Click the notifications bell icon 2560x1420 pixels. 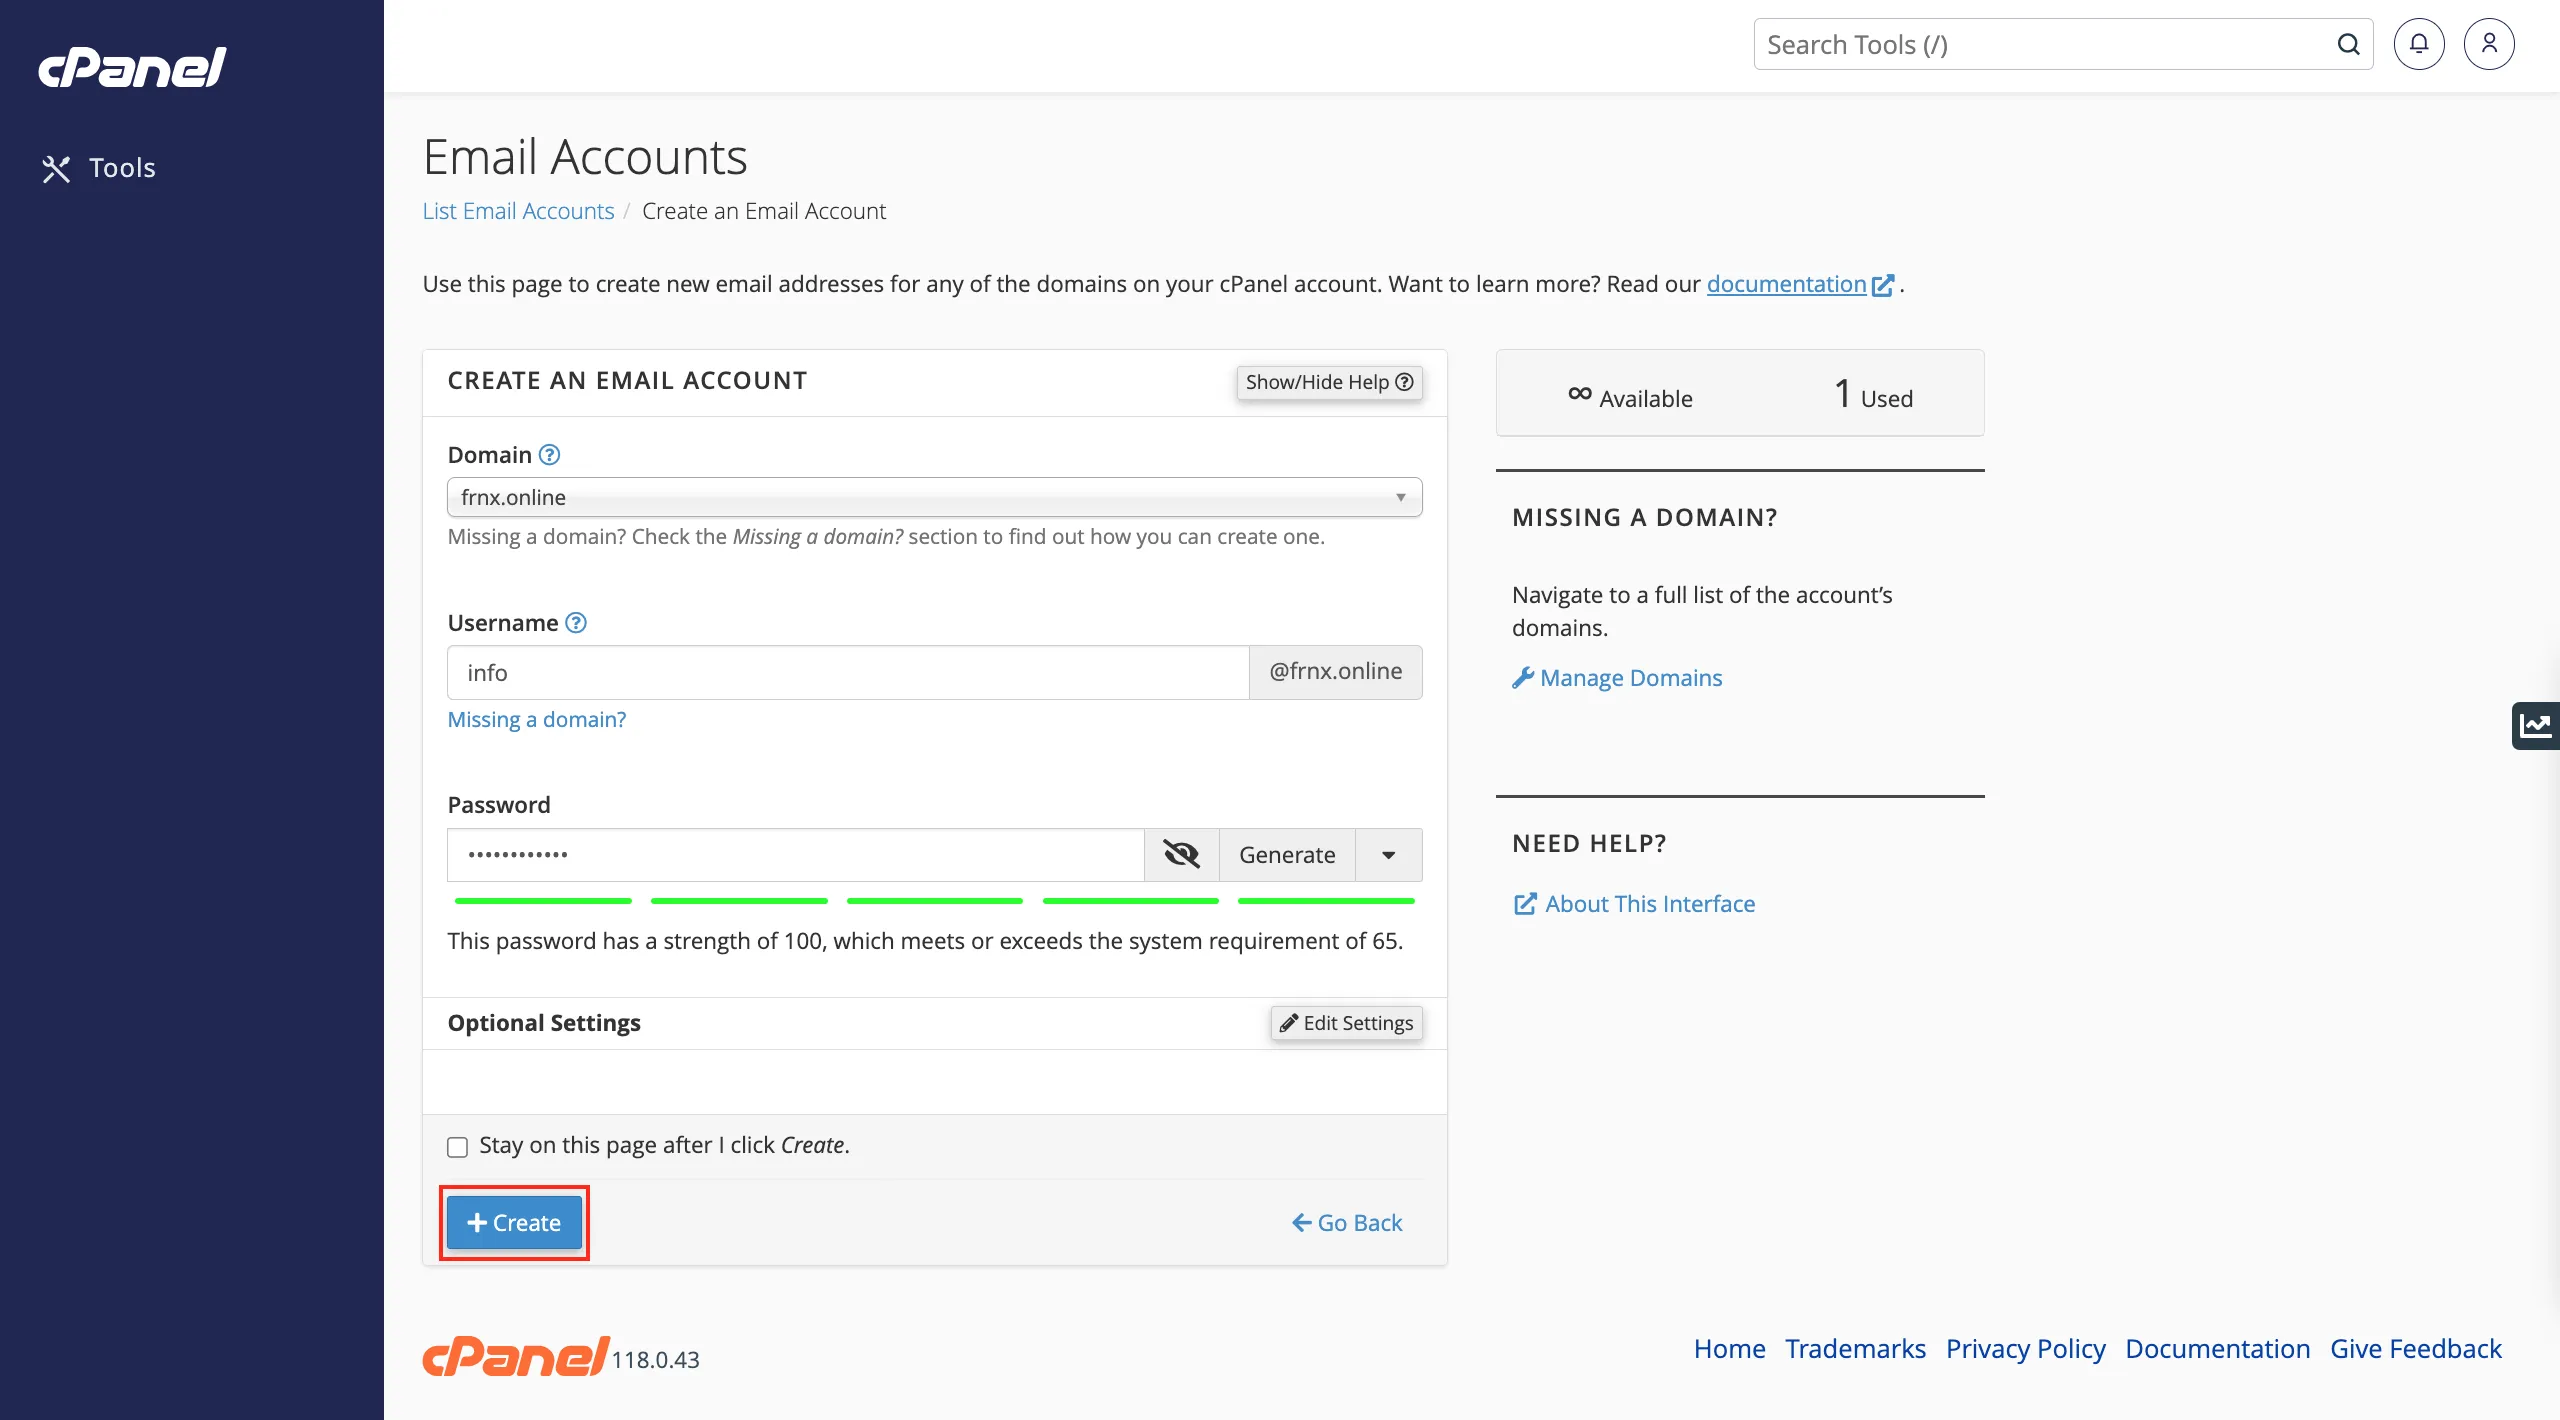click(x=2418, y=44)
